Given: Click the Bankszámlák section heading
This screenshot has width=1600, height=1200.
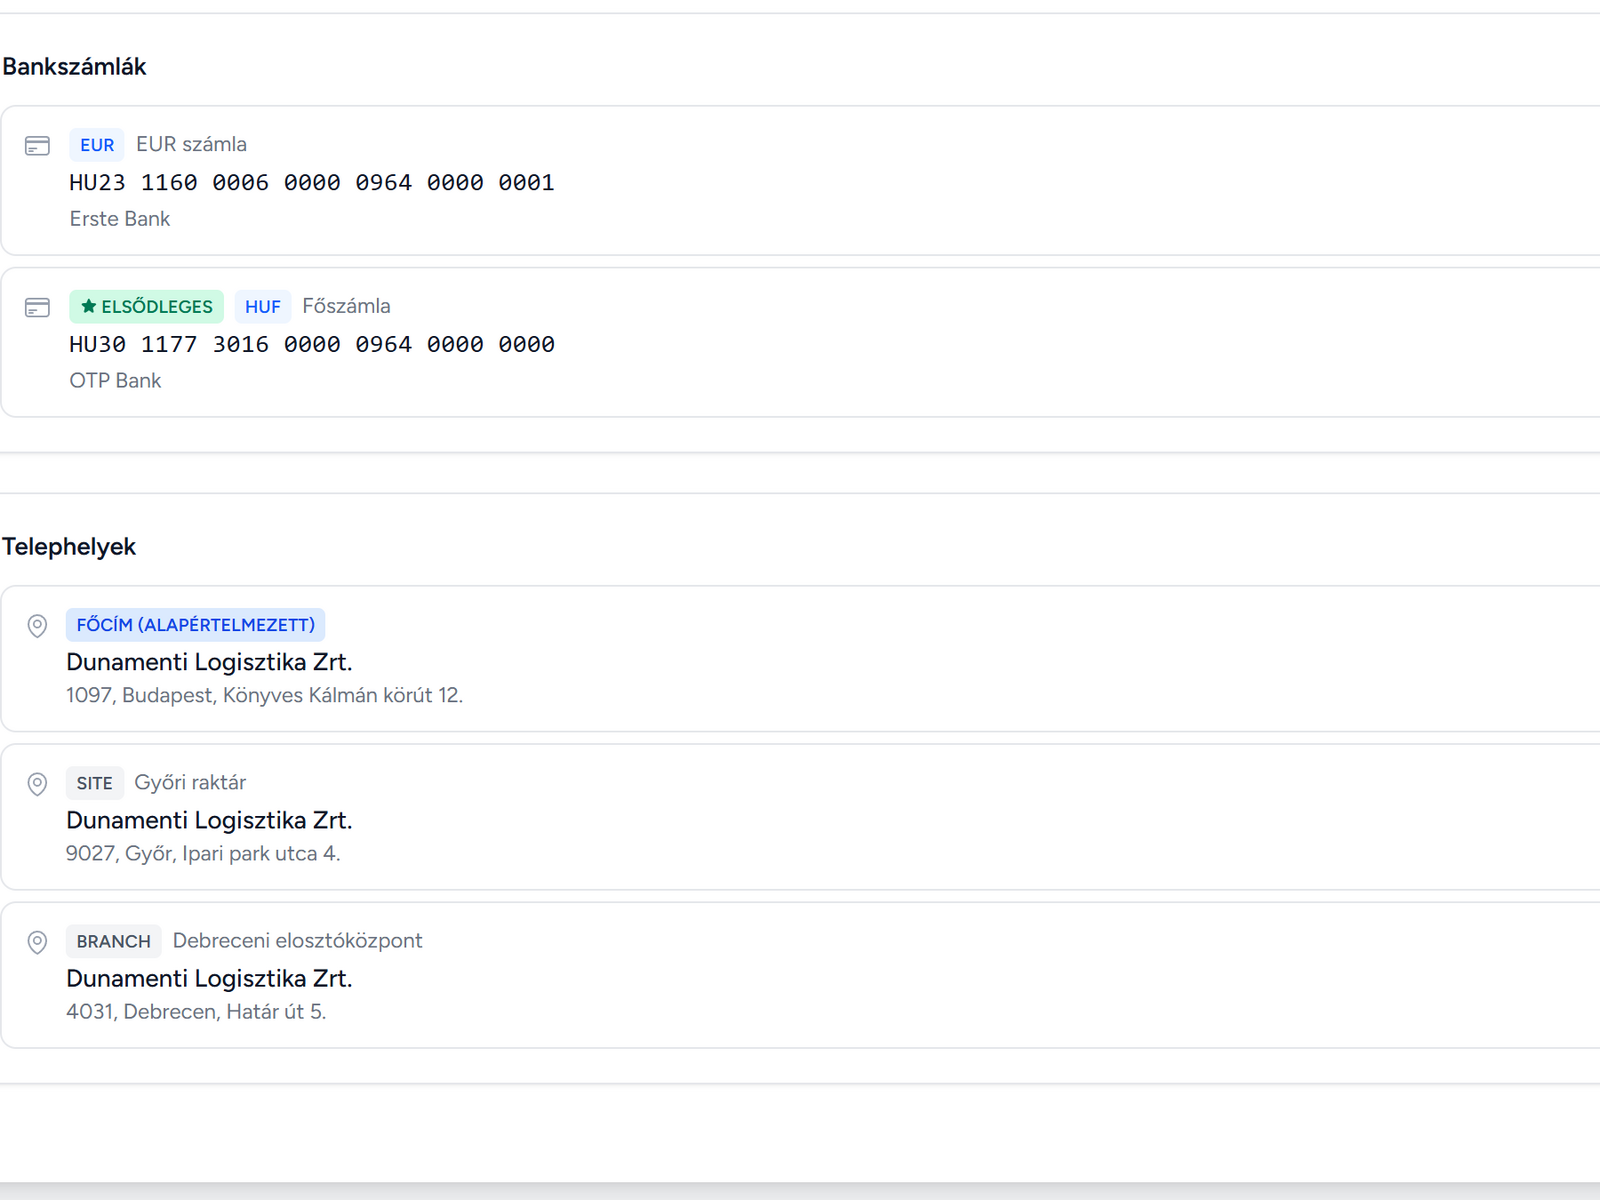Looking at the screenshot, I should [74, 67].
